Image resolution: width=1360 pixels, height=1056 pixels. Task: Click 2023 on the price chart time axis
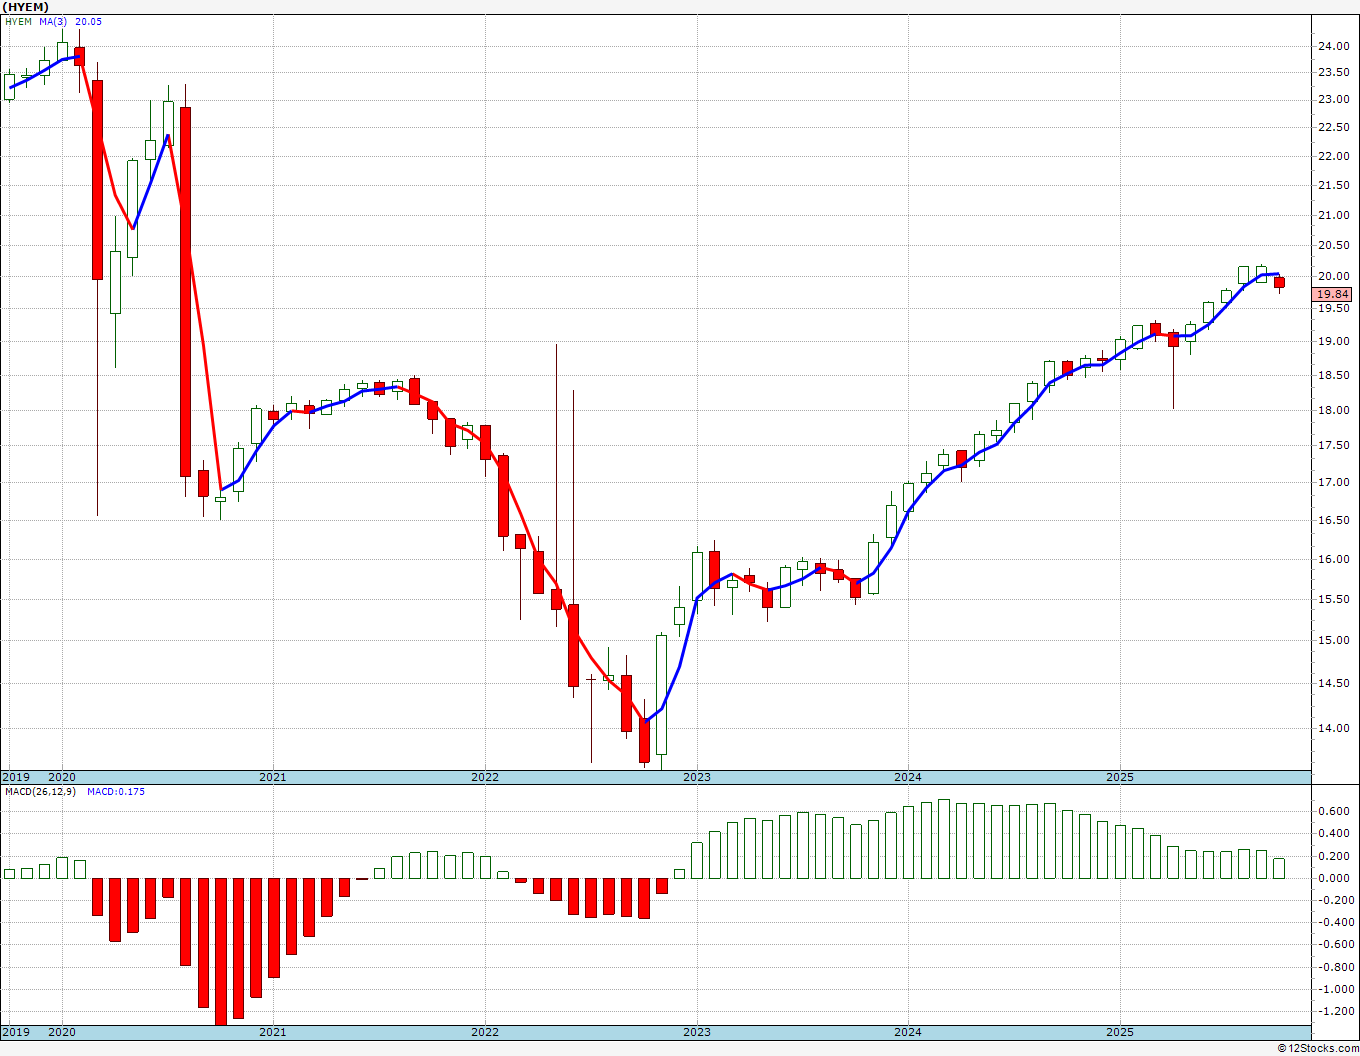point(697,777)
